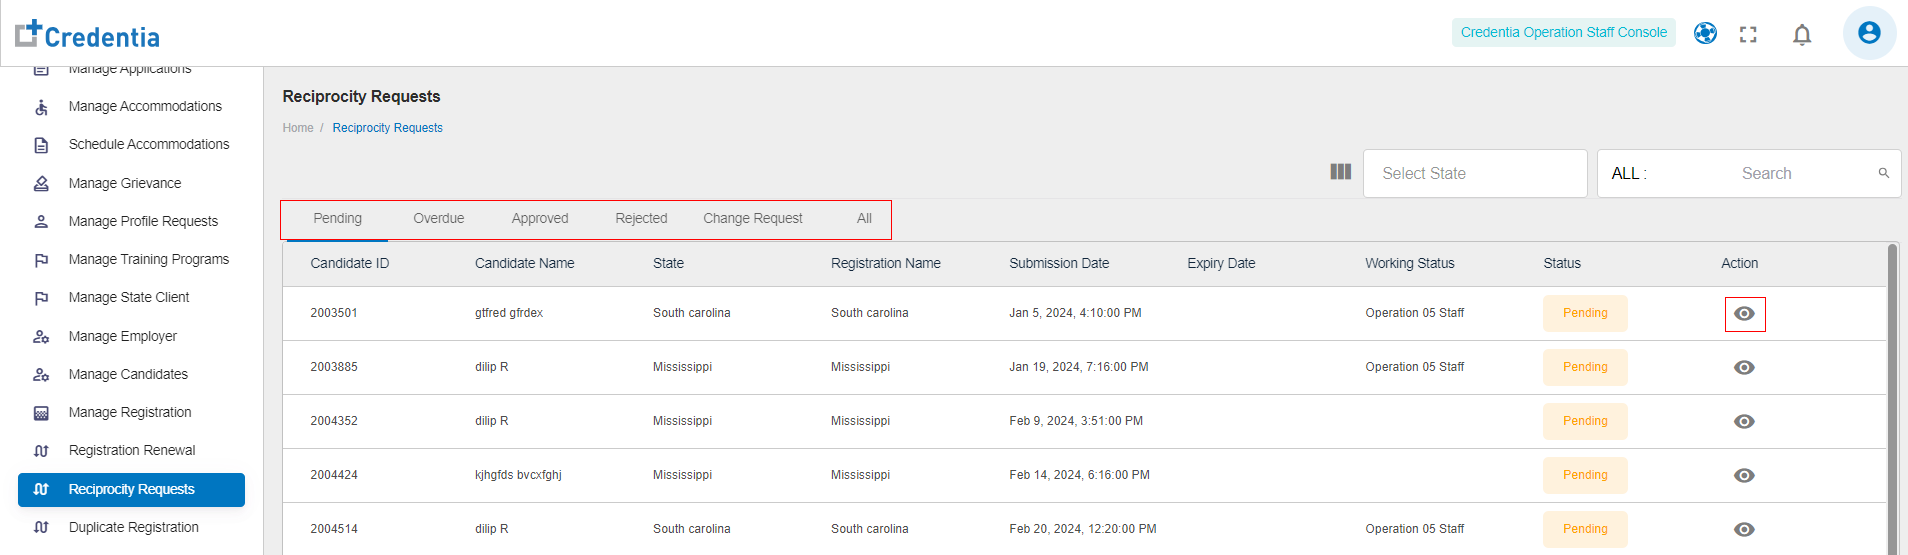Click the search magnifier icon
This screenshot has width=1908, height=555.
point(1883,173)
